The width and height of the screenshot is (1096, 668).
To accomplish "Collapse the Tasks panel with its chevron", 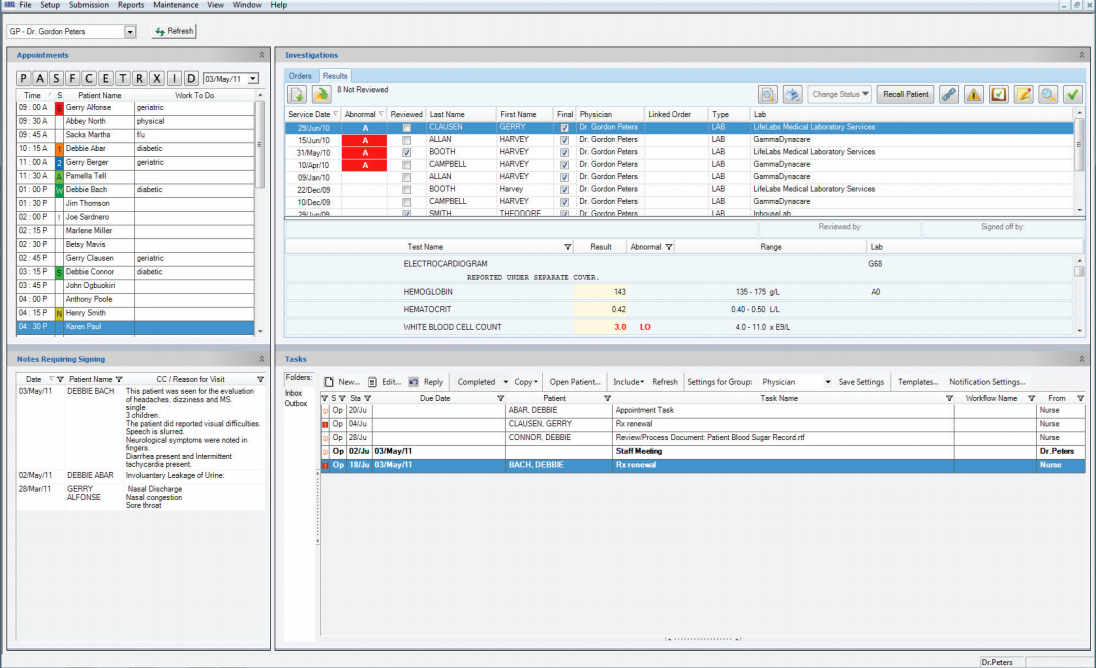I will 1081,358.
